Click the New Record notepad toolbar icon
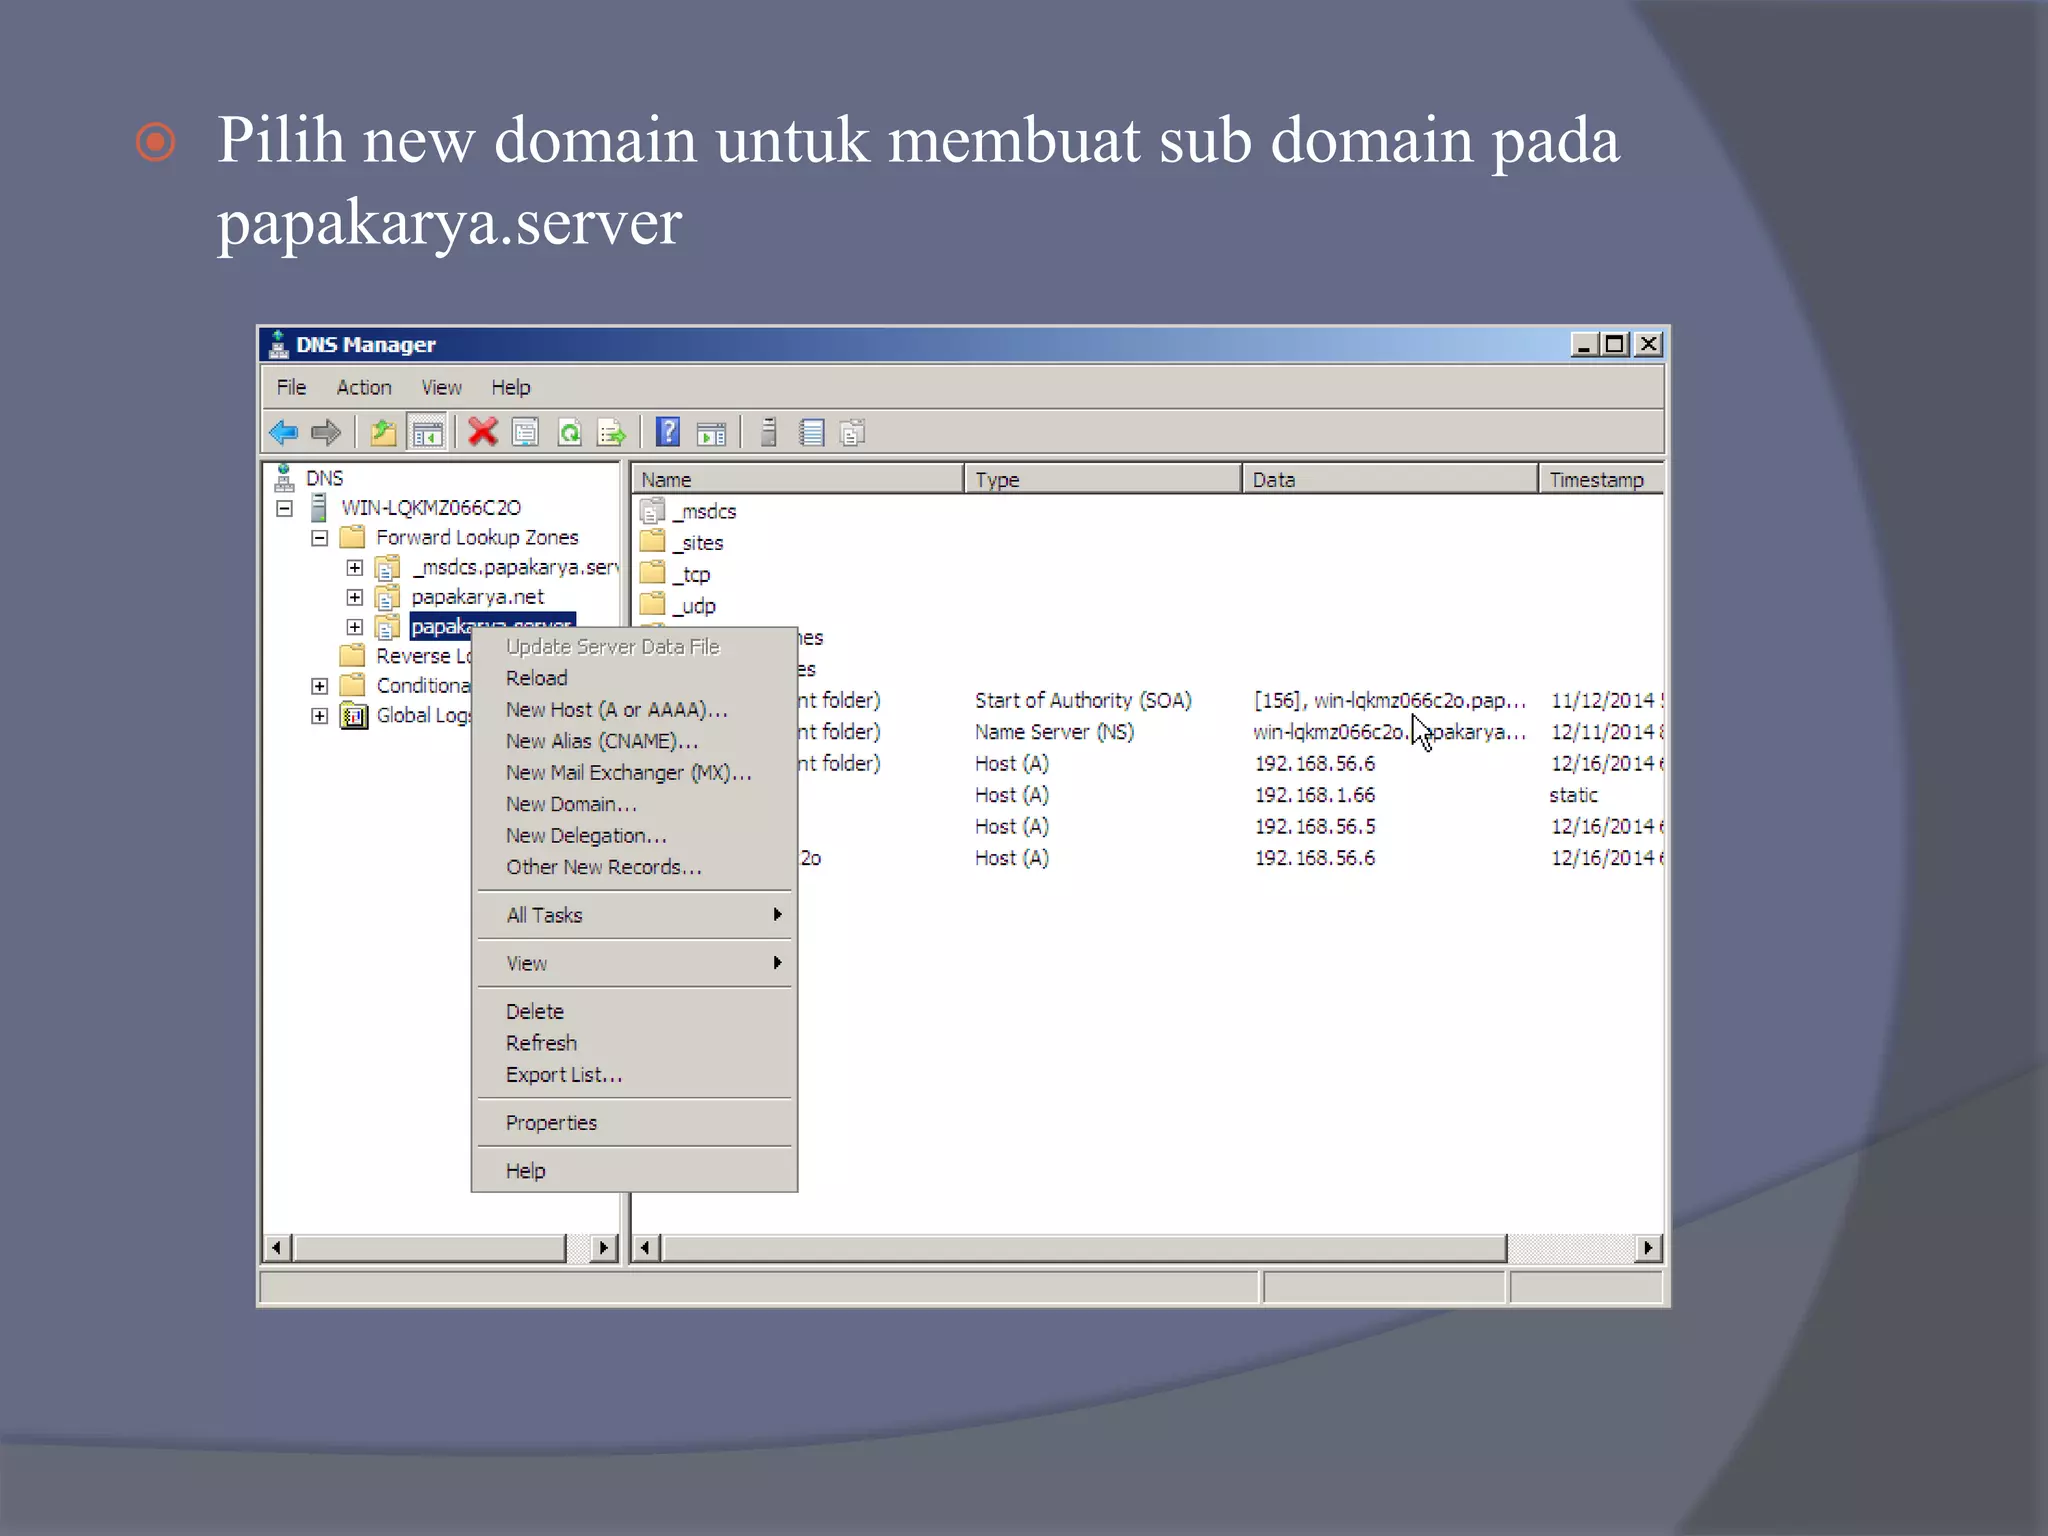2048x1536 pixels. point(812,432)
